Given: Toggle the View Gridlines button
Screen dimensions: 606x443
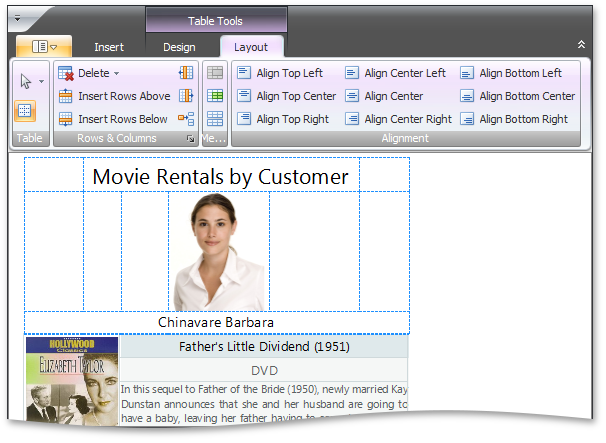Looking at the screenshot, I should 26,111.
